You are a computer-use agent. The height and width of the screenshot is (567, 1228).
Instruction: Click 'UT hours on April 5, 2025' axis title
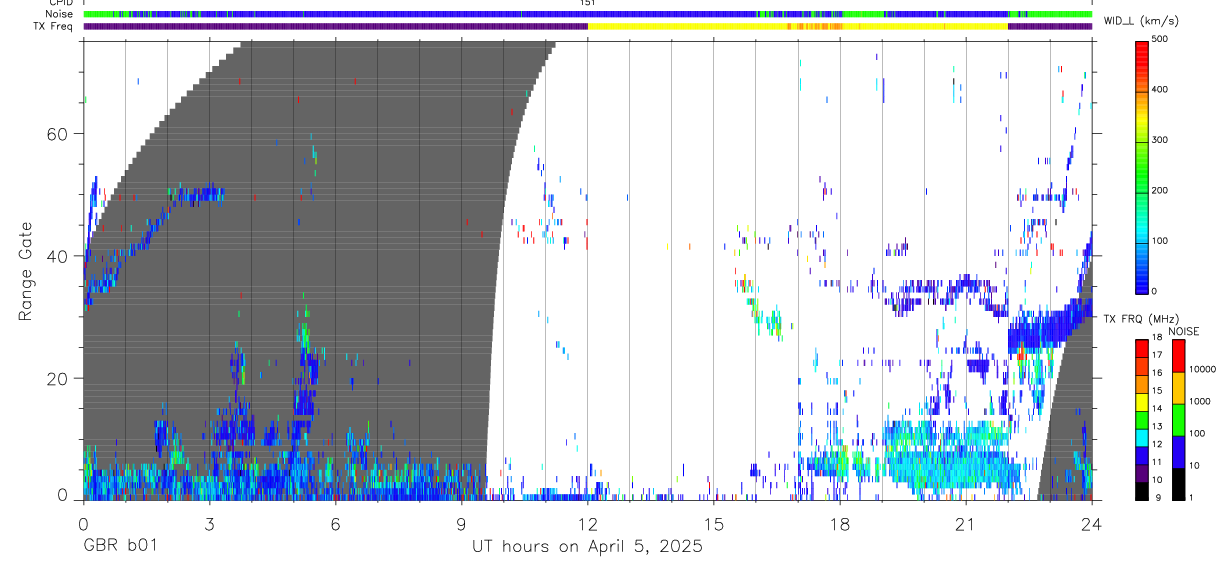pyautogui.click(x=587, y=546)
